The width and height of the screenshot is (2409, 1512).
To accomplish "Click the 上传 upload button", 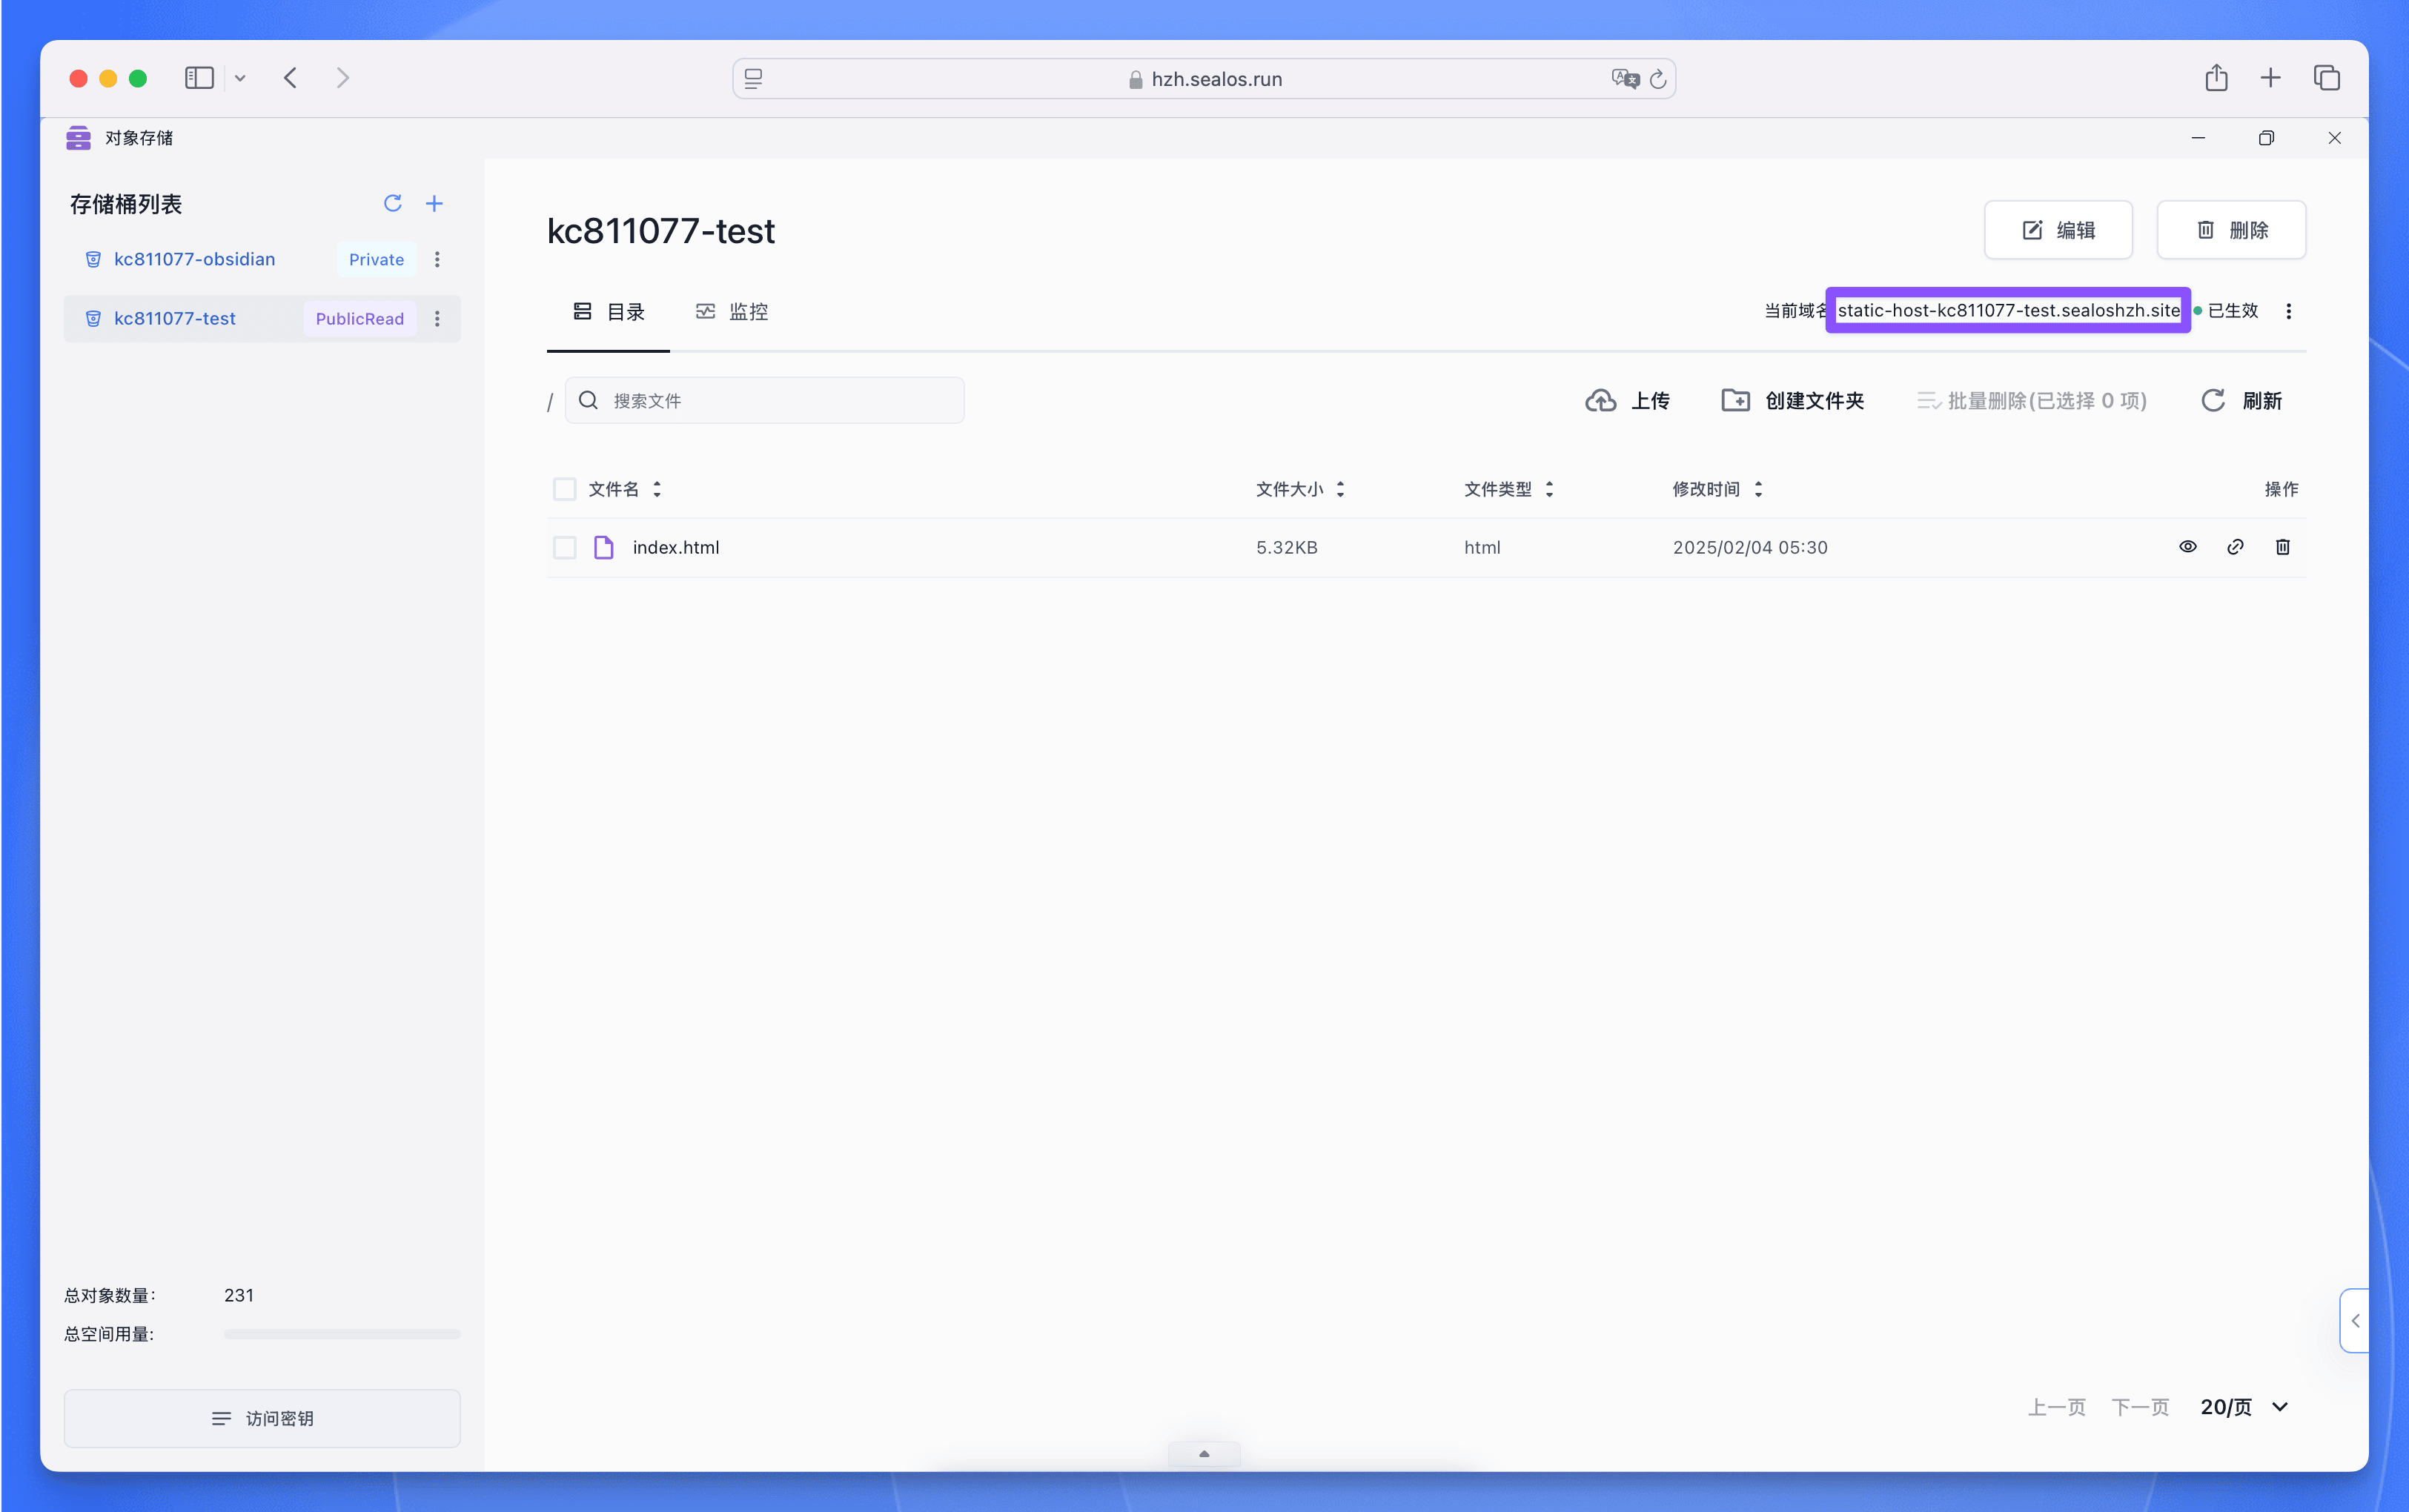I will 1627,401.
